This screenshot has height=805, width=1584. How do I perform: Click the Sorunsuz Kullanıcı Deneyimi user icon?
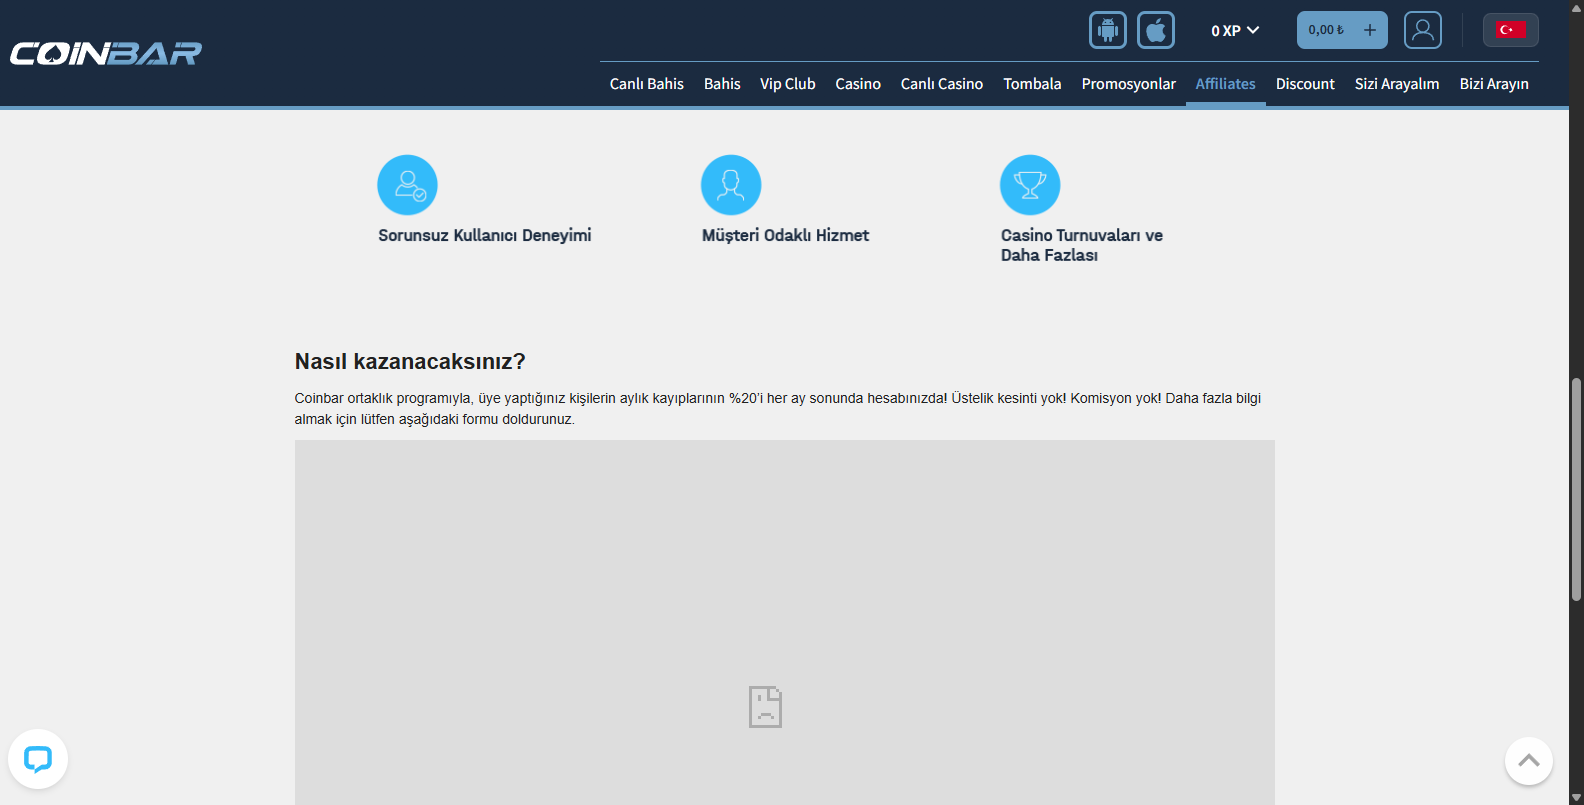click(x=407, y=185)
